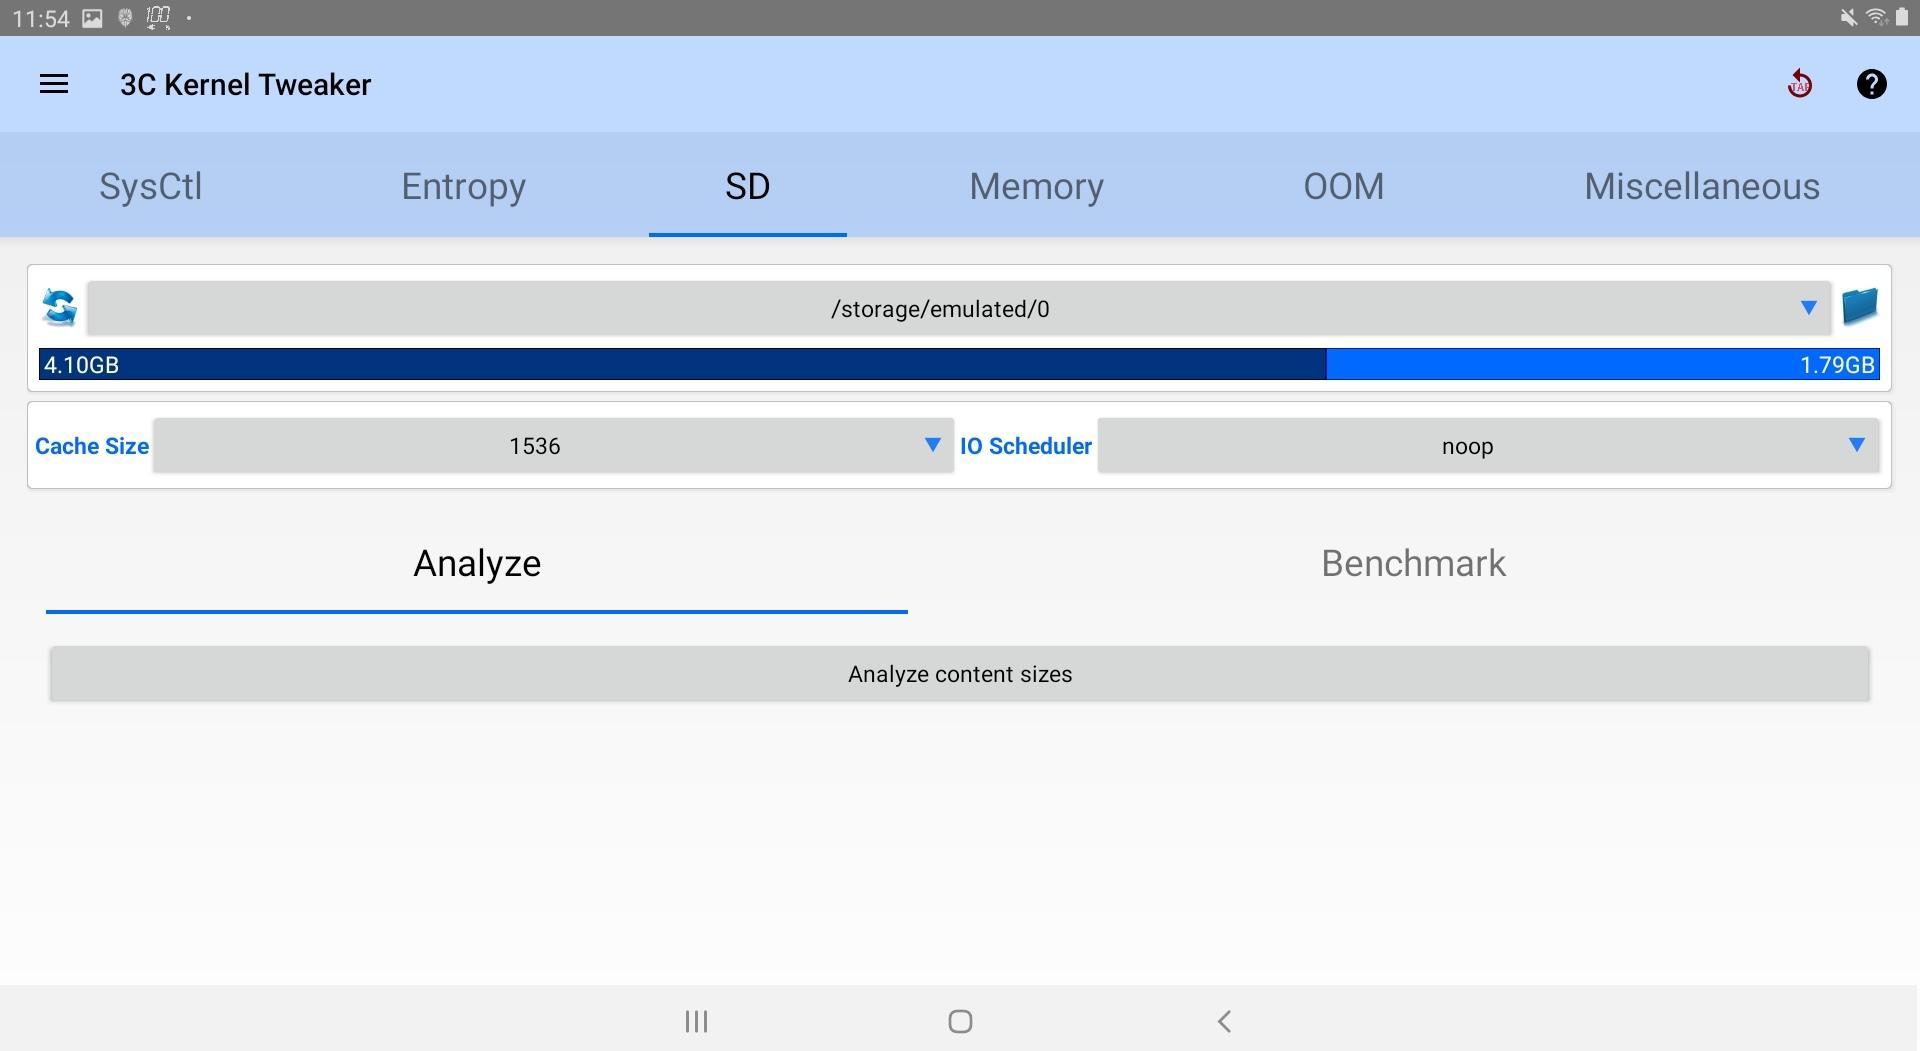Open the Memory tab
The image size is (1920, 1051).
click(x=1036, y=186)
